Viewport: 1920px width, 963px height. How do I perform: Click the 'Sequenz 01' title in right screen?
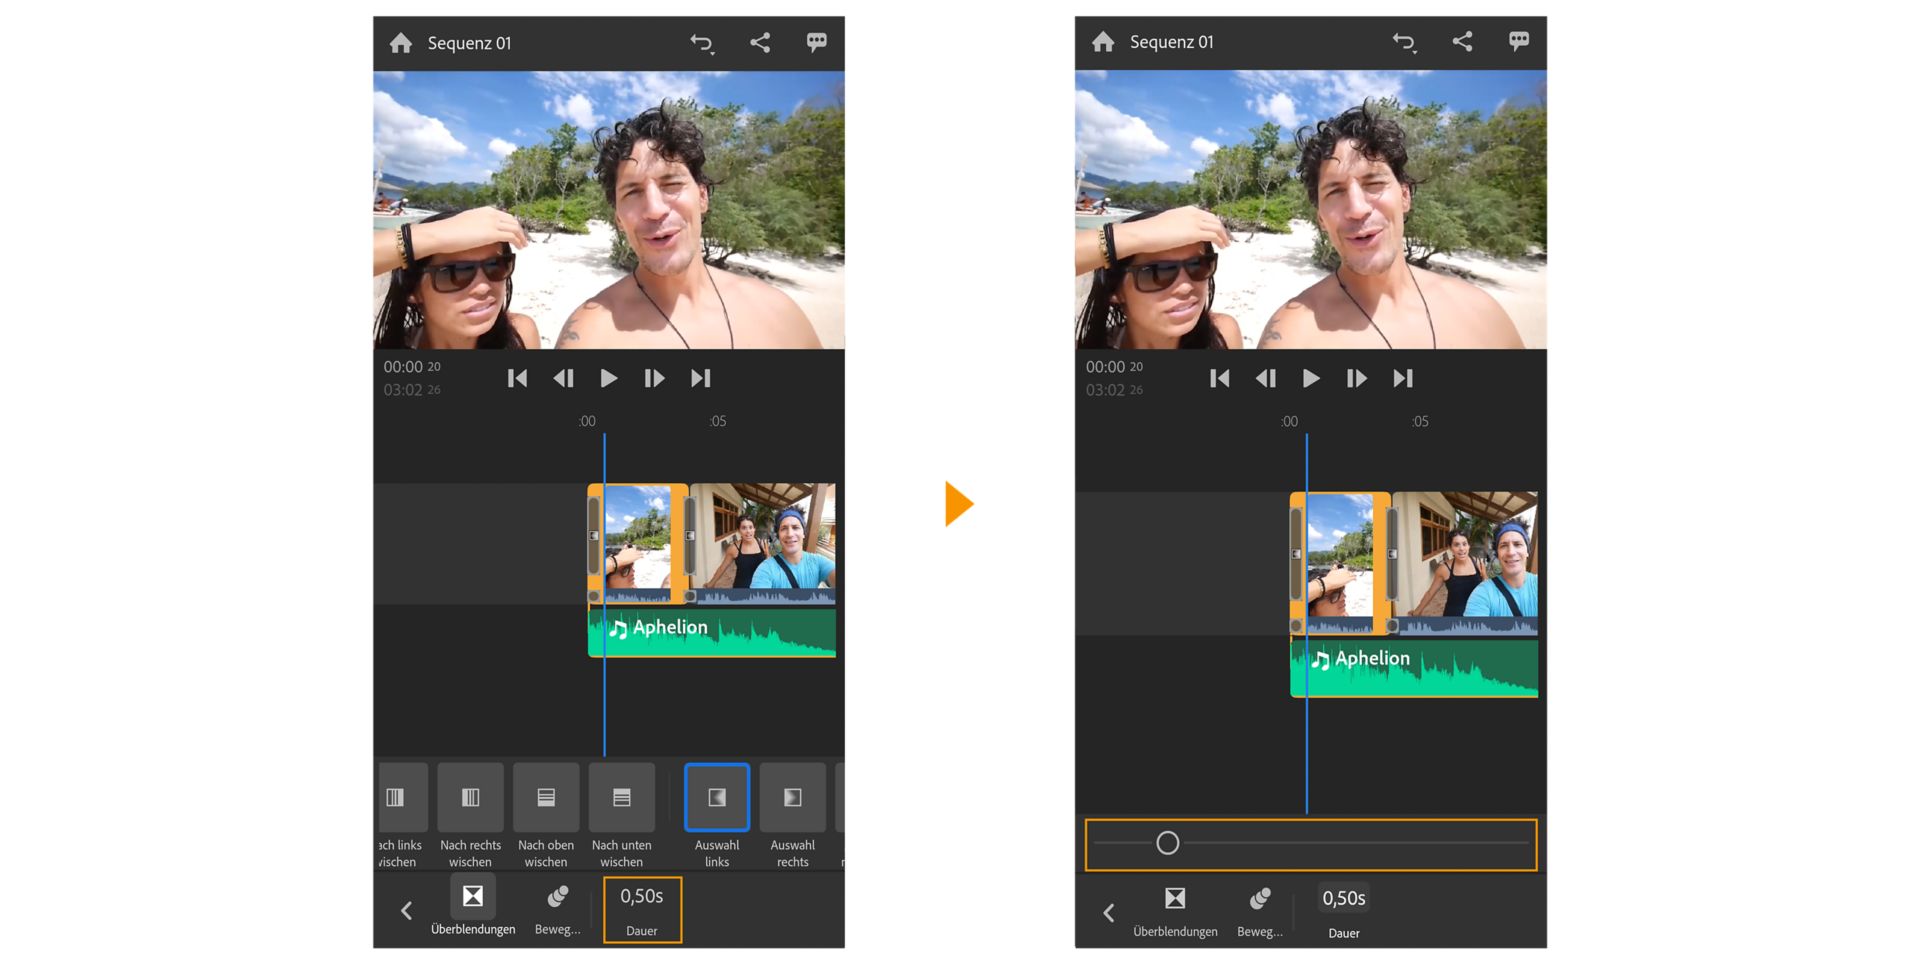1171,42
